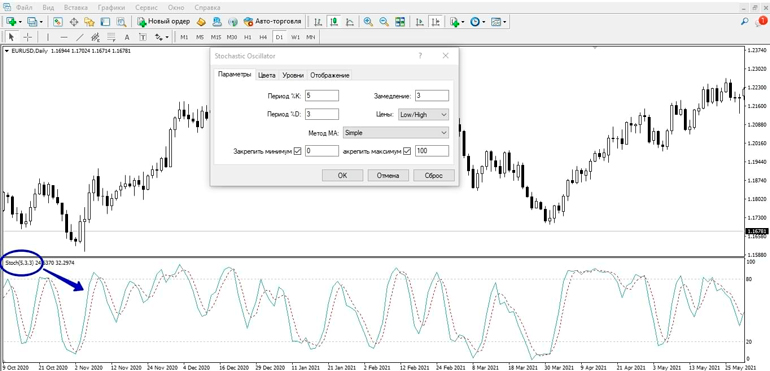Toggle the fix maximum checkbox
Viewport: 770px width, 371px height.
click(x=407, y=151)
